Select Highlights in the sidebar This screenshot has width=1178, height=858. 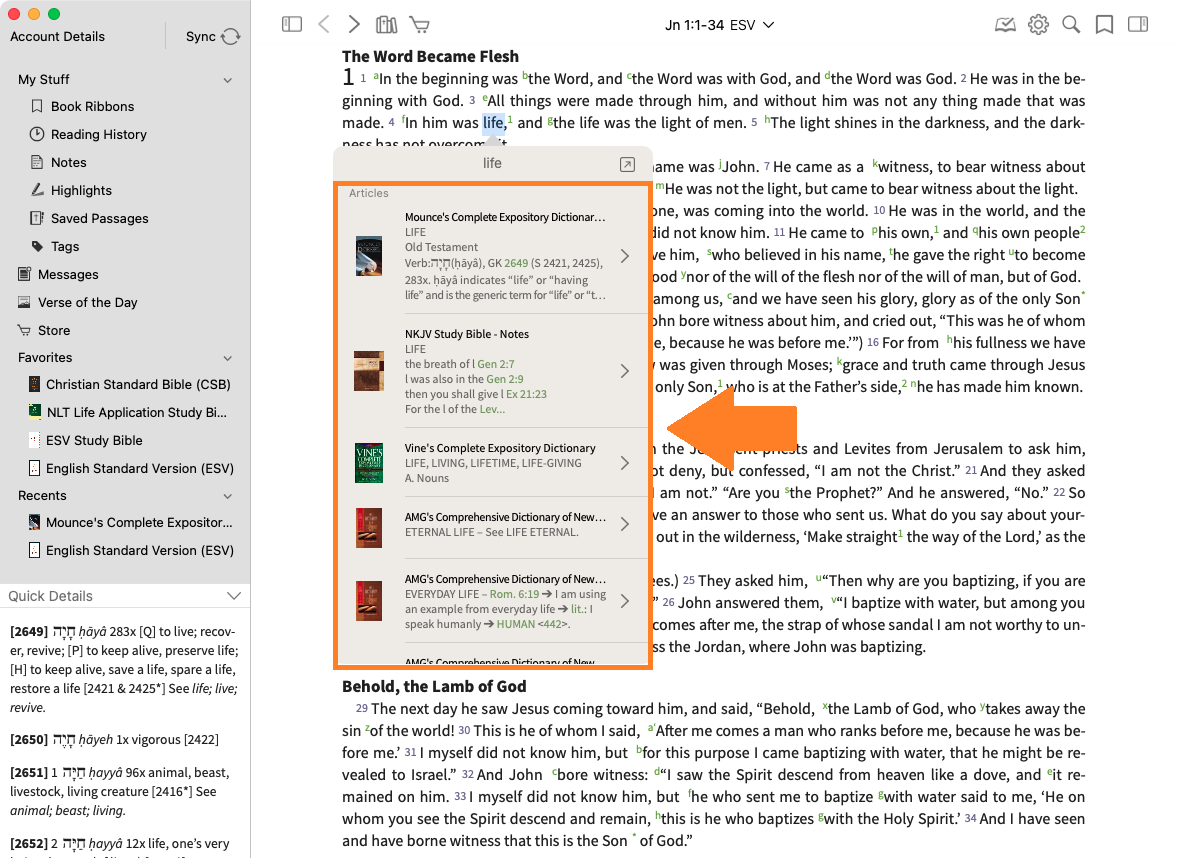click(81, 190)
